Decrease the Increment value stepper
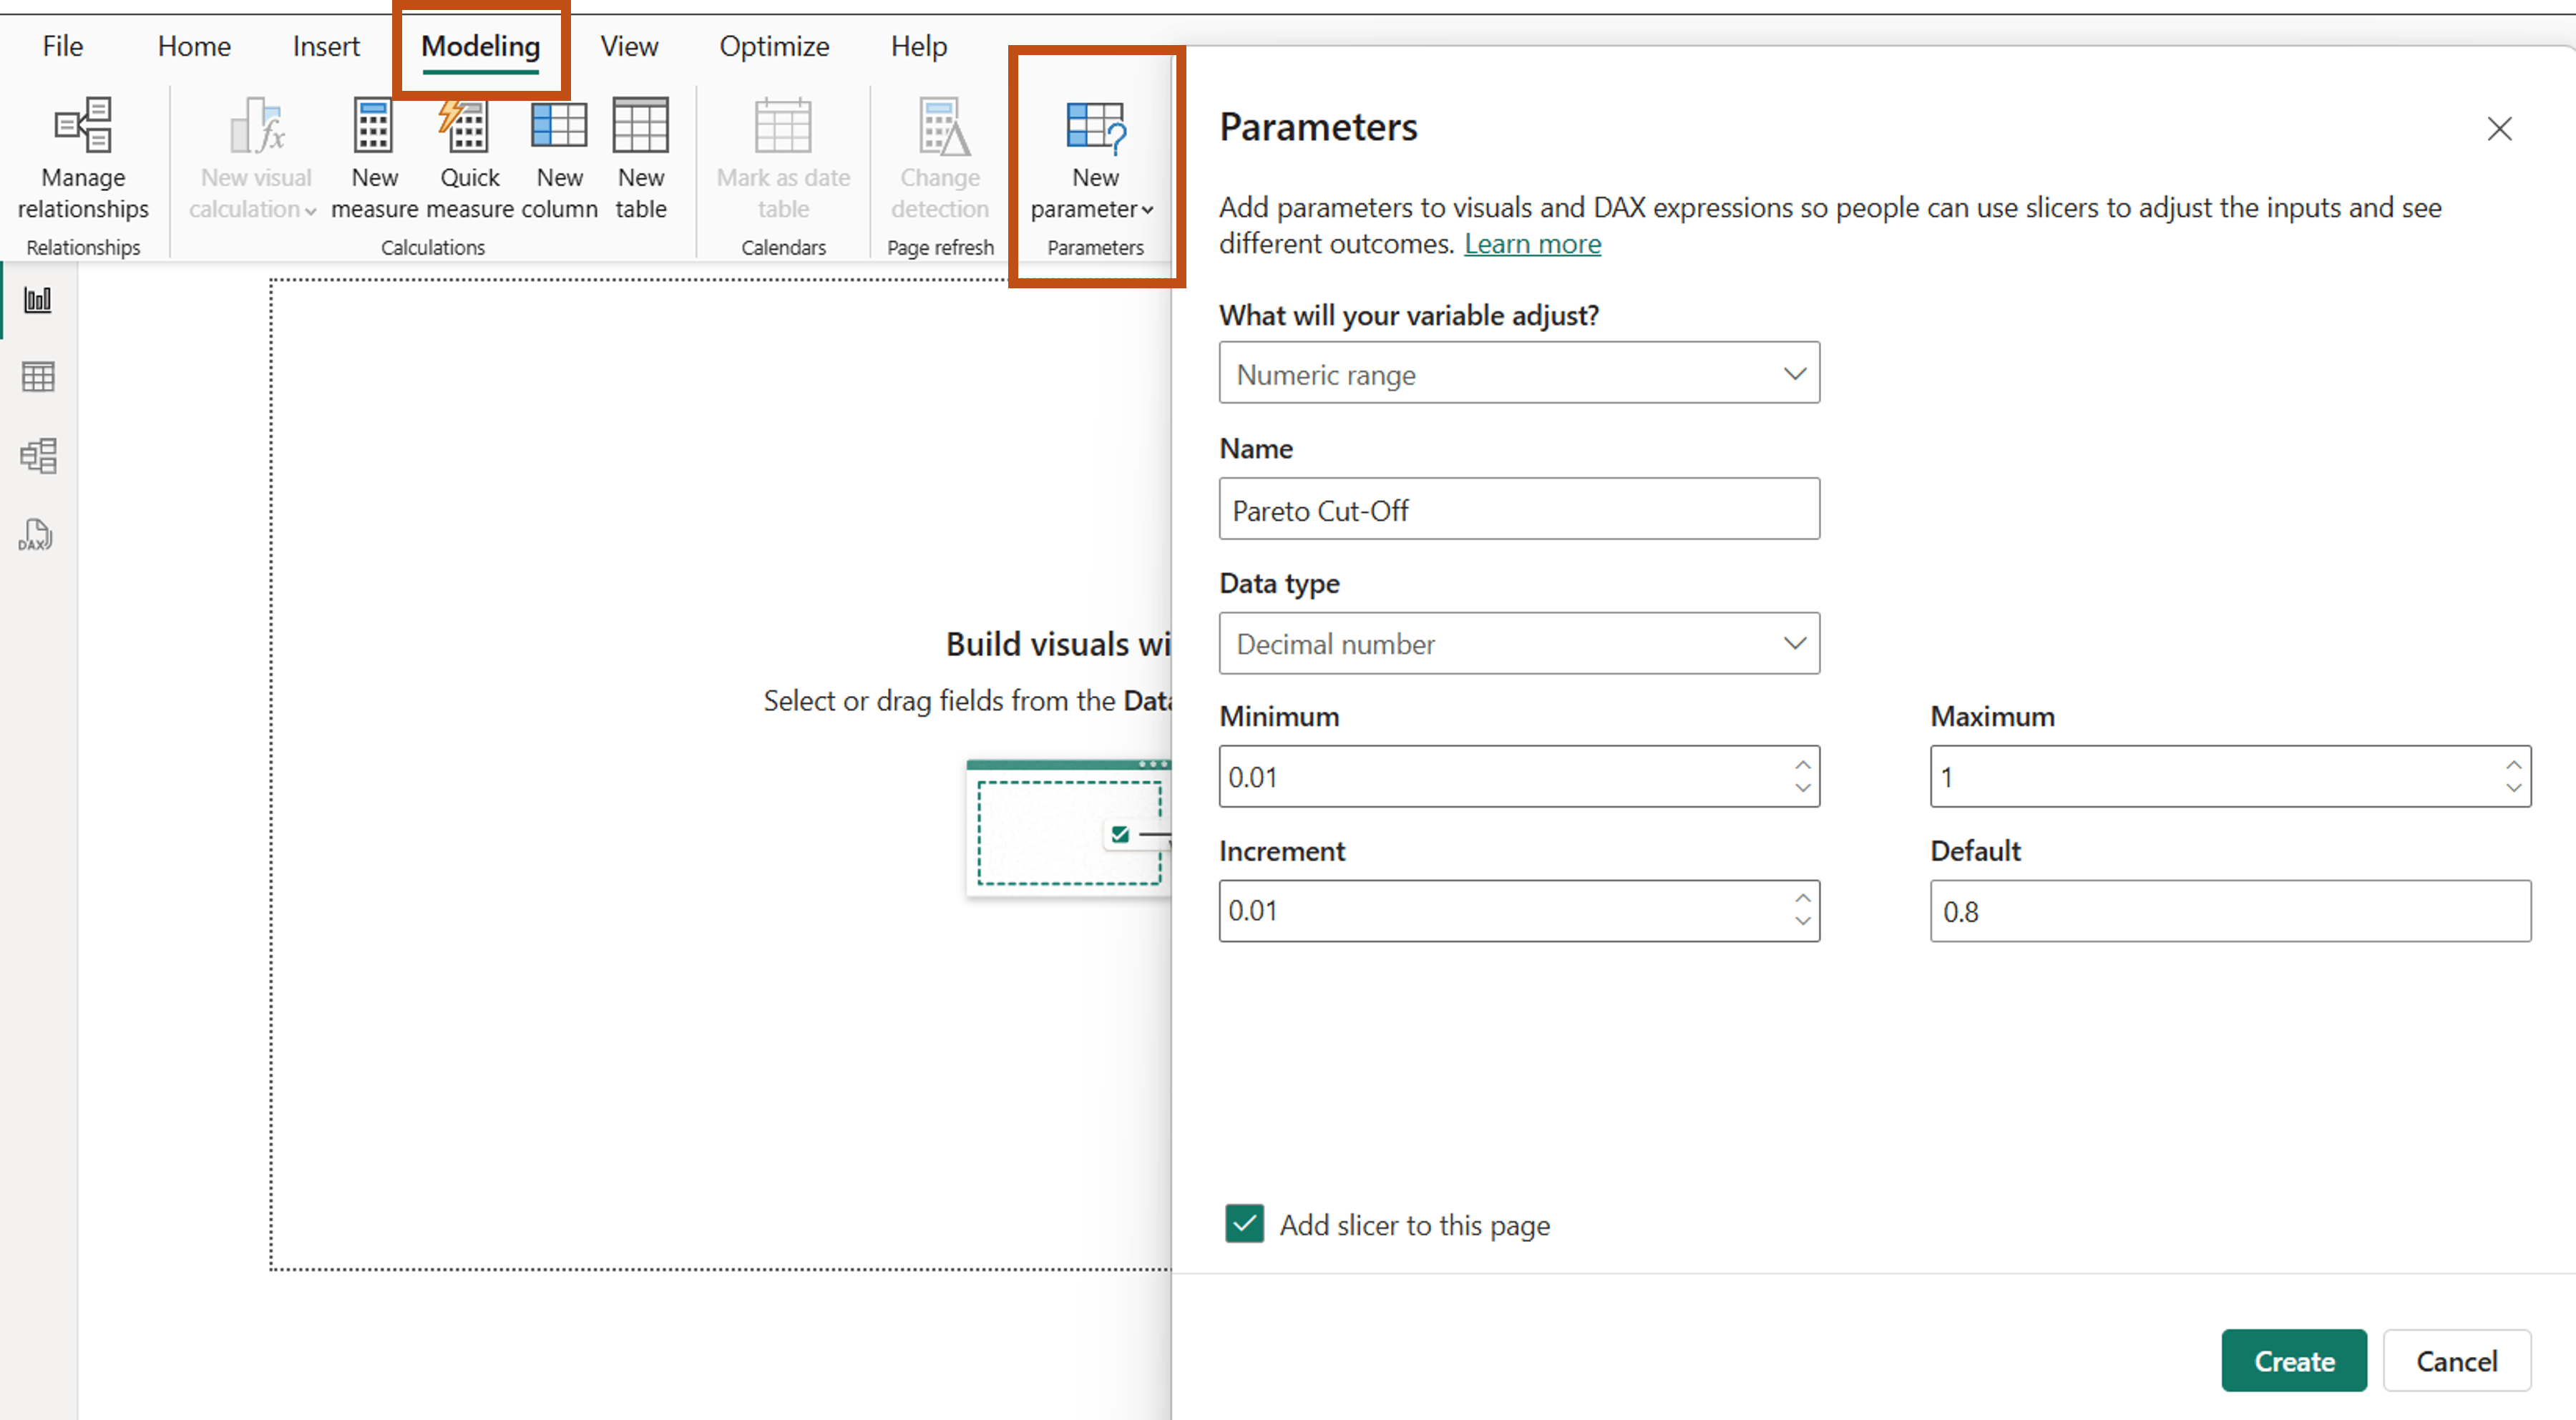This screenshot has width=2576, height=1420. [1802, 922]
